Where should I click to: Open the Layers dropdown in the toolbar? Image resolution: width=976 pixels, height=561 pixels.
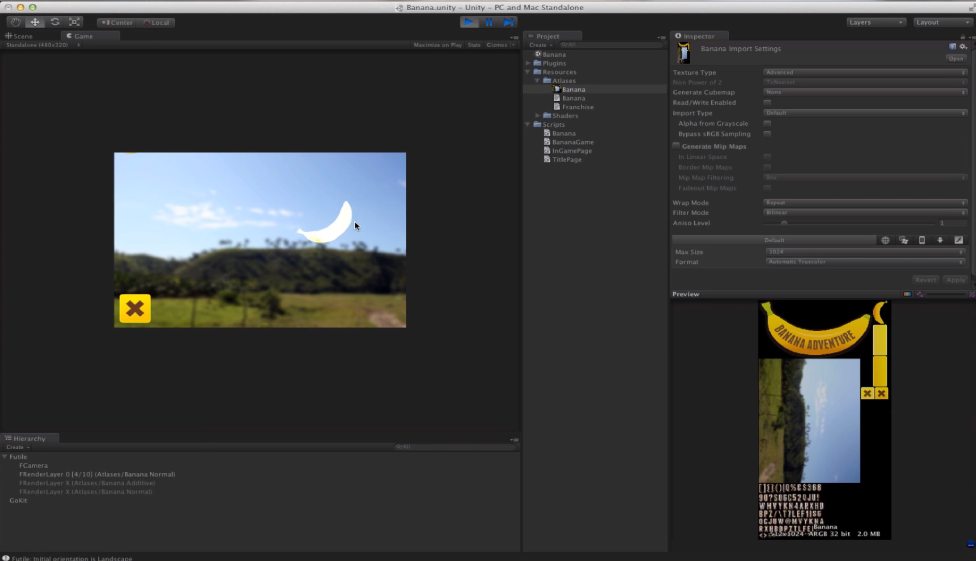875,22
